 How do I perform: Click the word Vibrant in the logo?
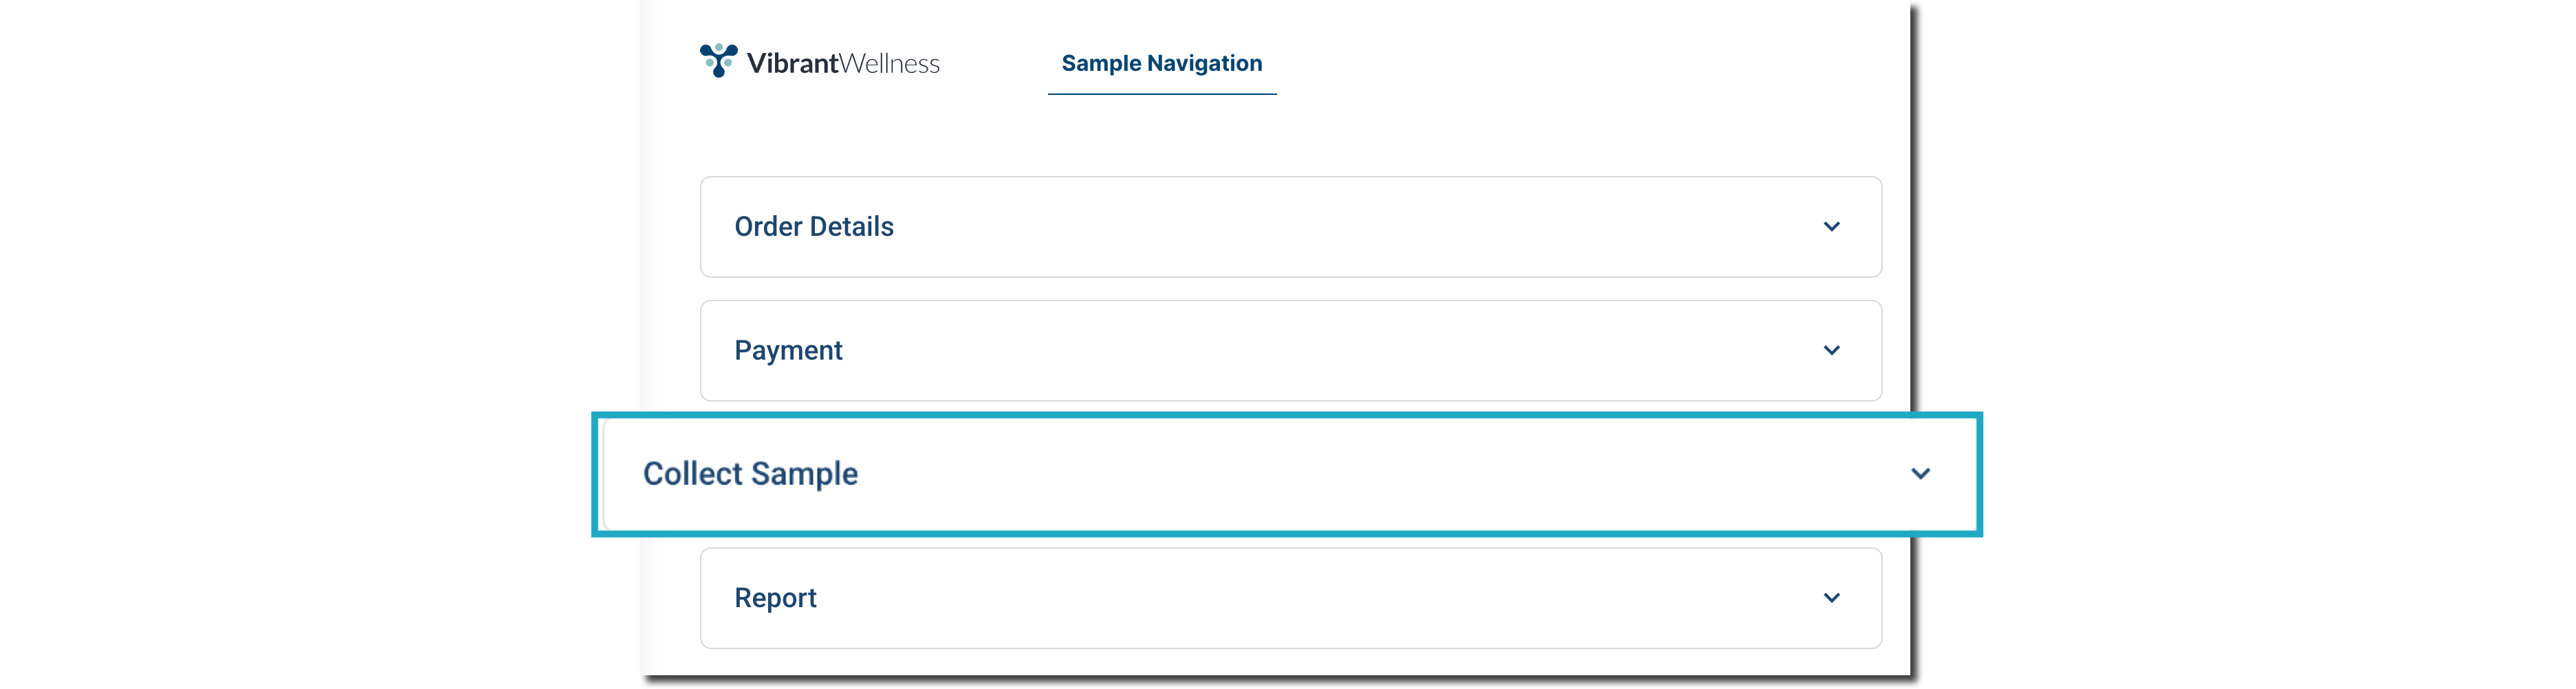click(x=792, y=64)
